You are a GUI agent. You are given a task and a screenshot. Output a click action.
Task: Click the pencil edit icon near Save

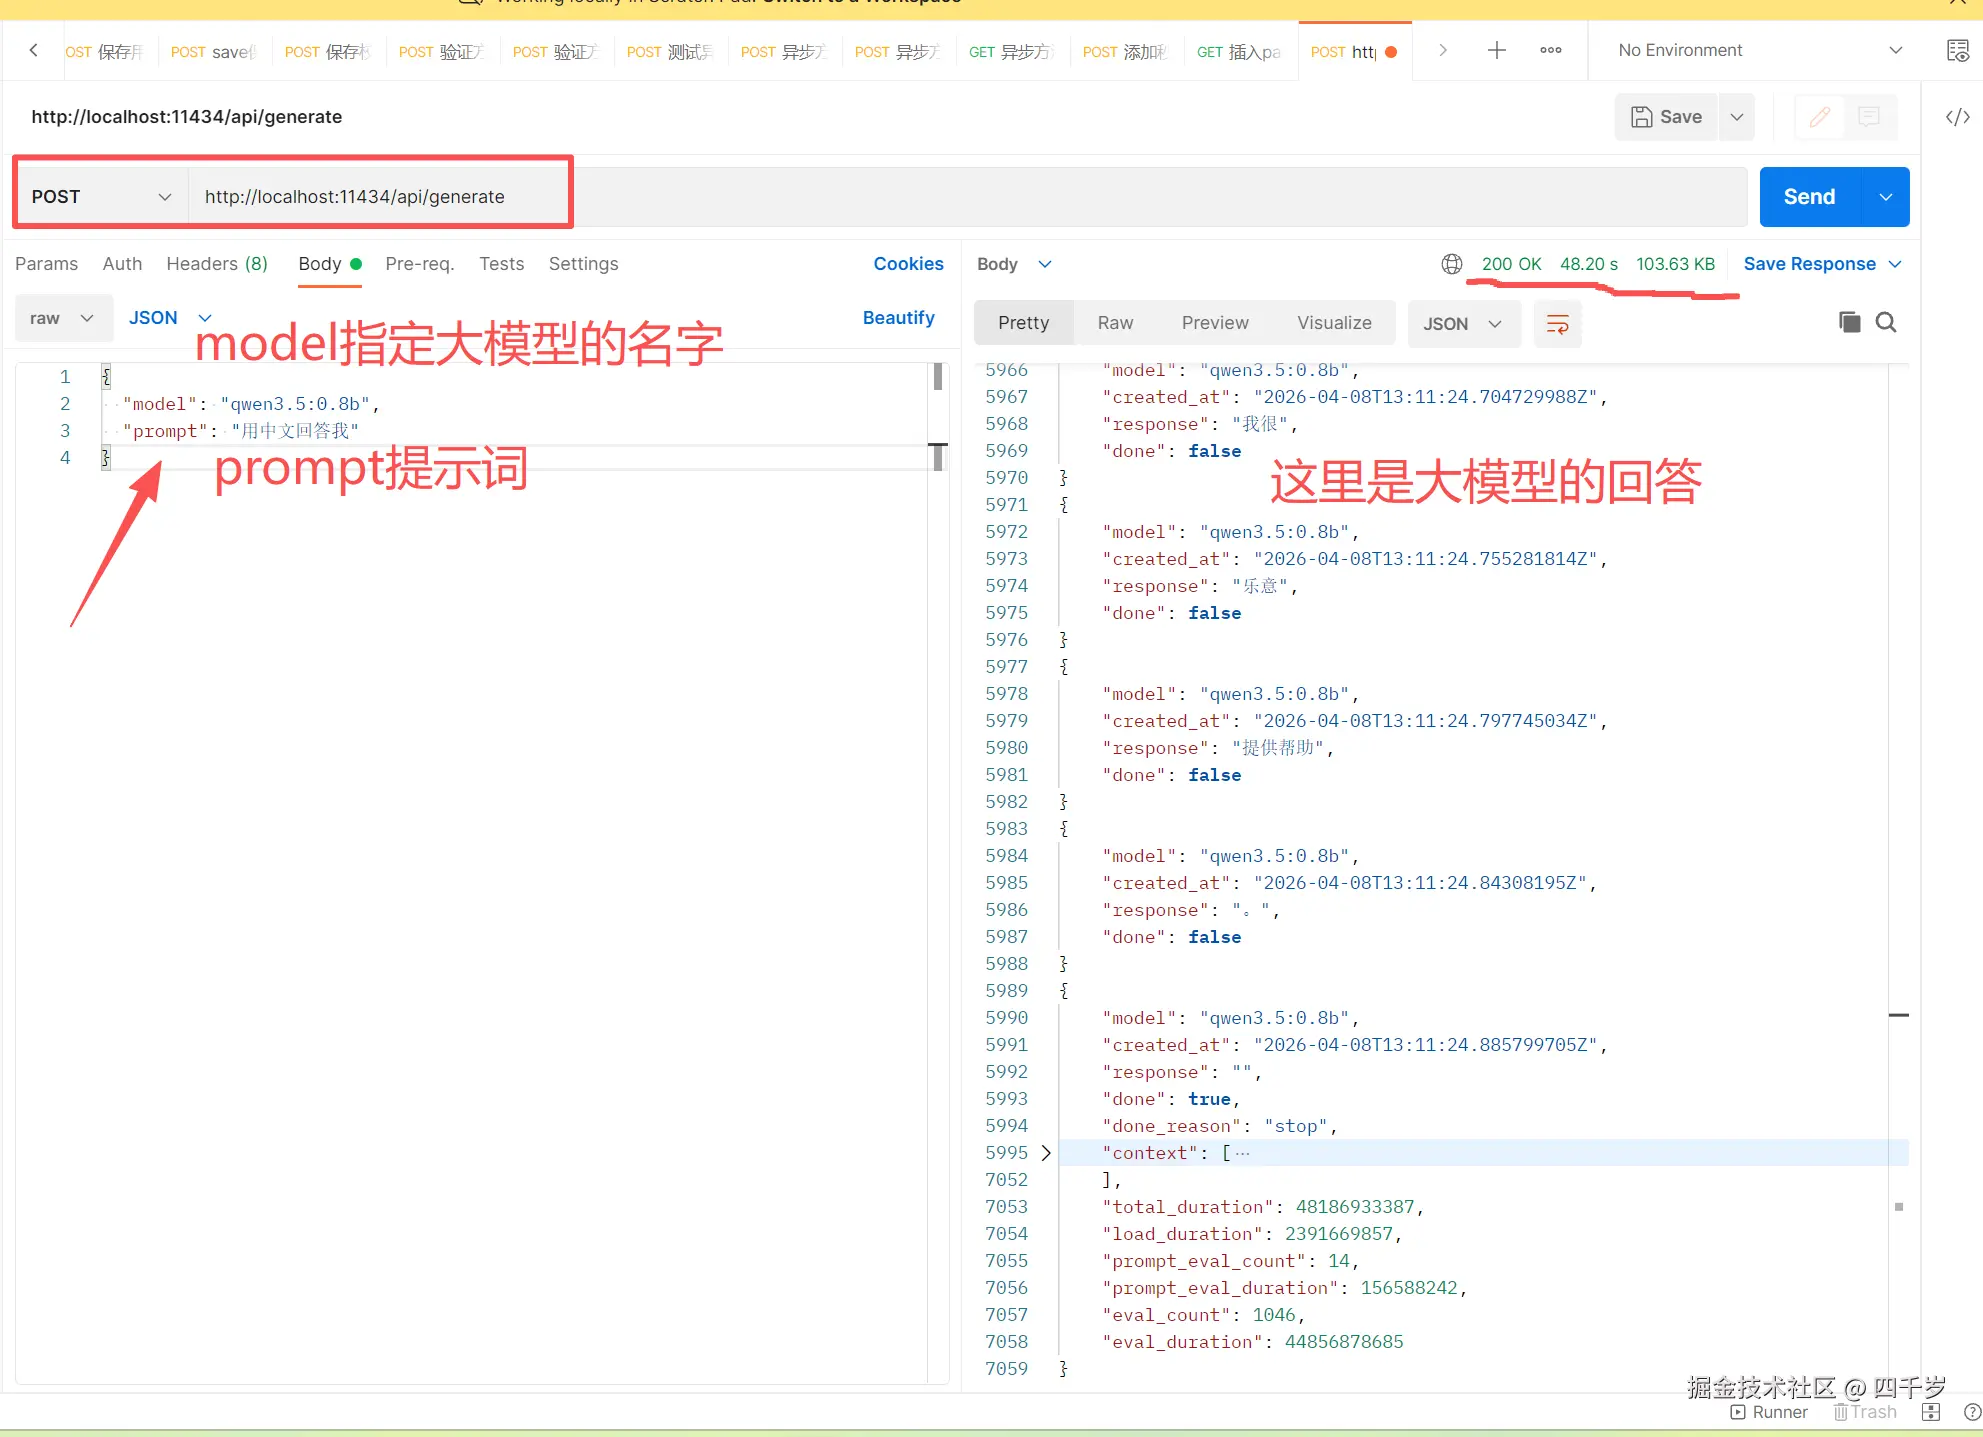(1819, 117)
